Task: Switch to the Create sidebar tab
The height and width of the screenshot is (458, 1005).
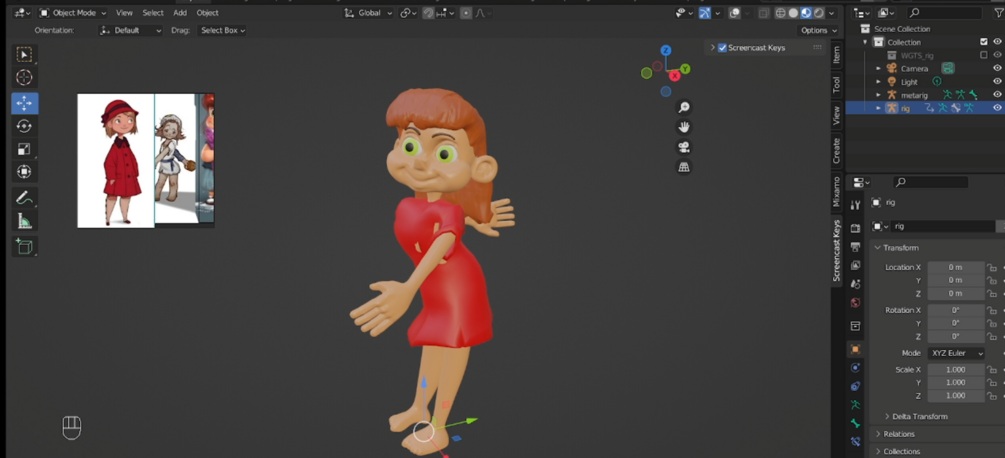Action: [836, 151]
